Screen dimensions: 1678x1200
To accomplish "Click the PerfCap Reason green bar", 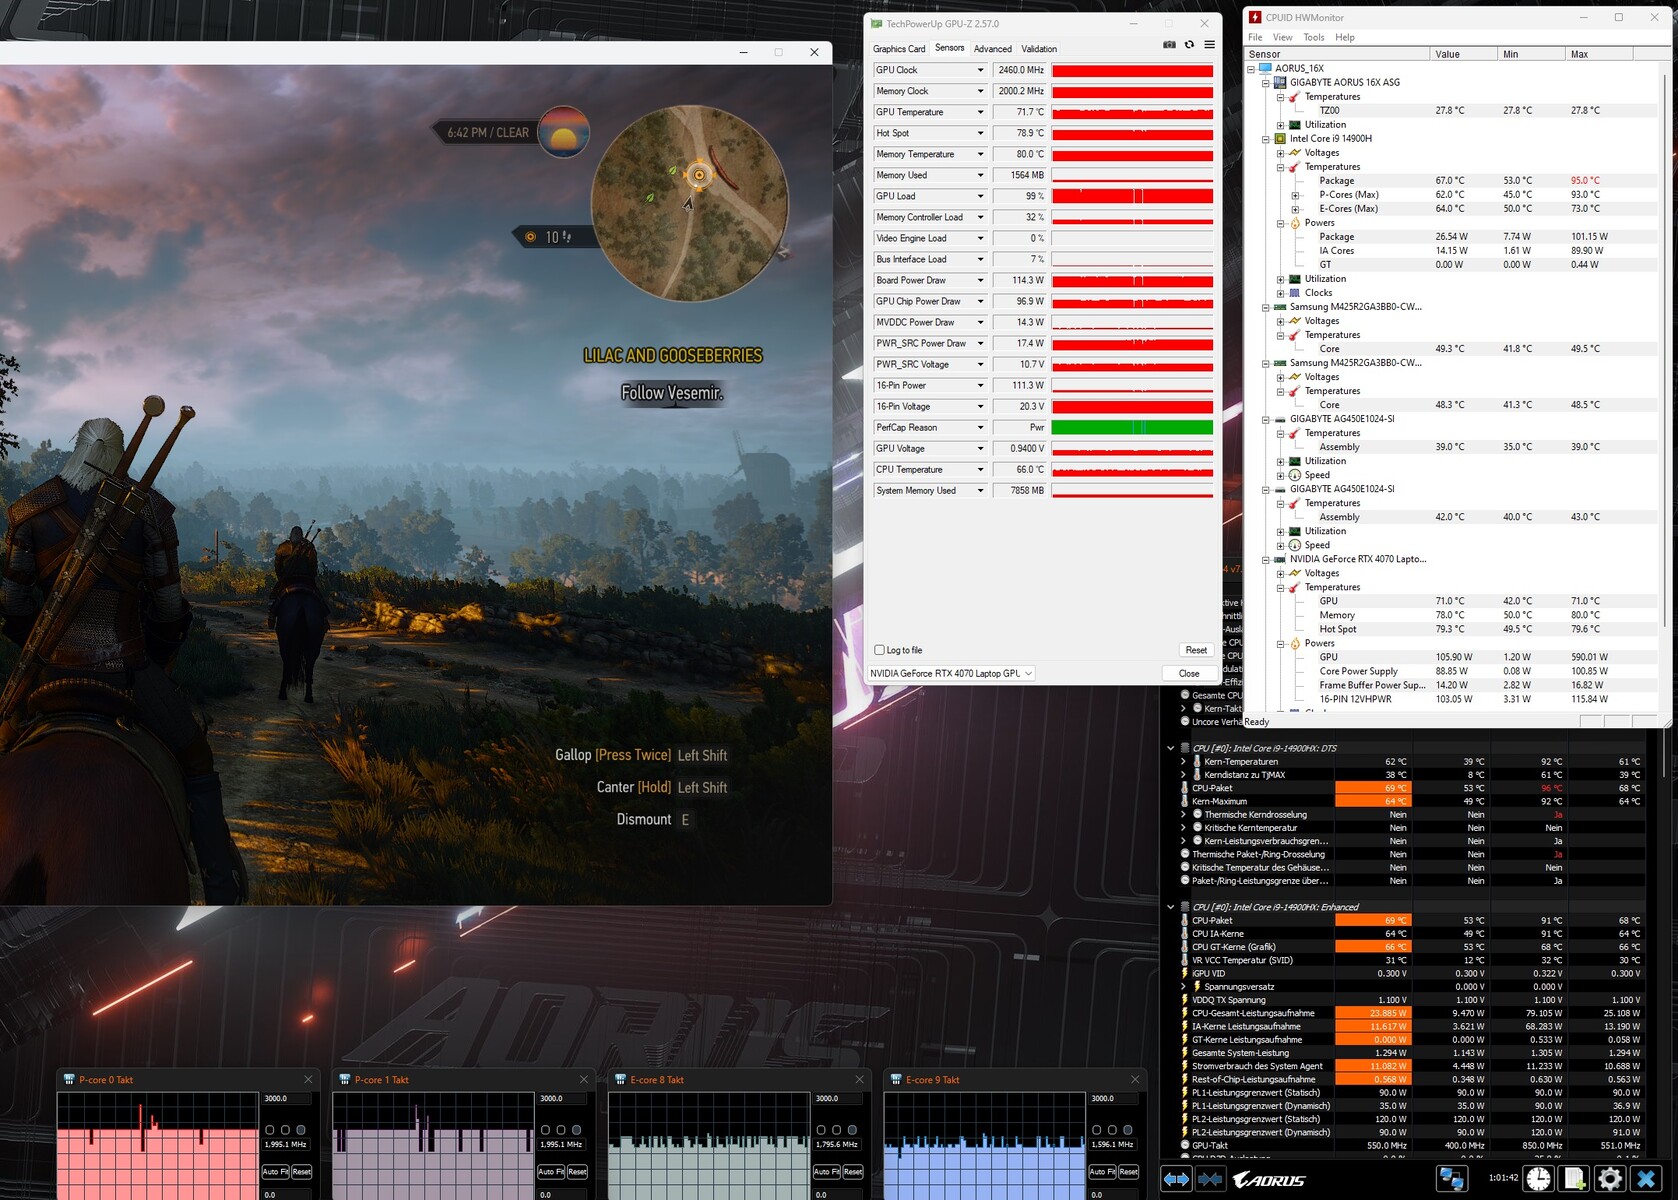I will 1132,428.
